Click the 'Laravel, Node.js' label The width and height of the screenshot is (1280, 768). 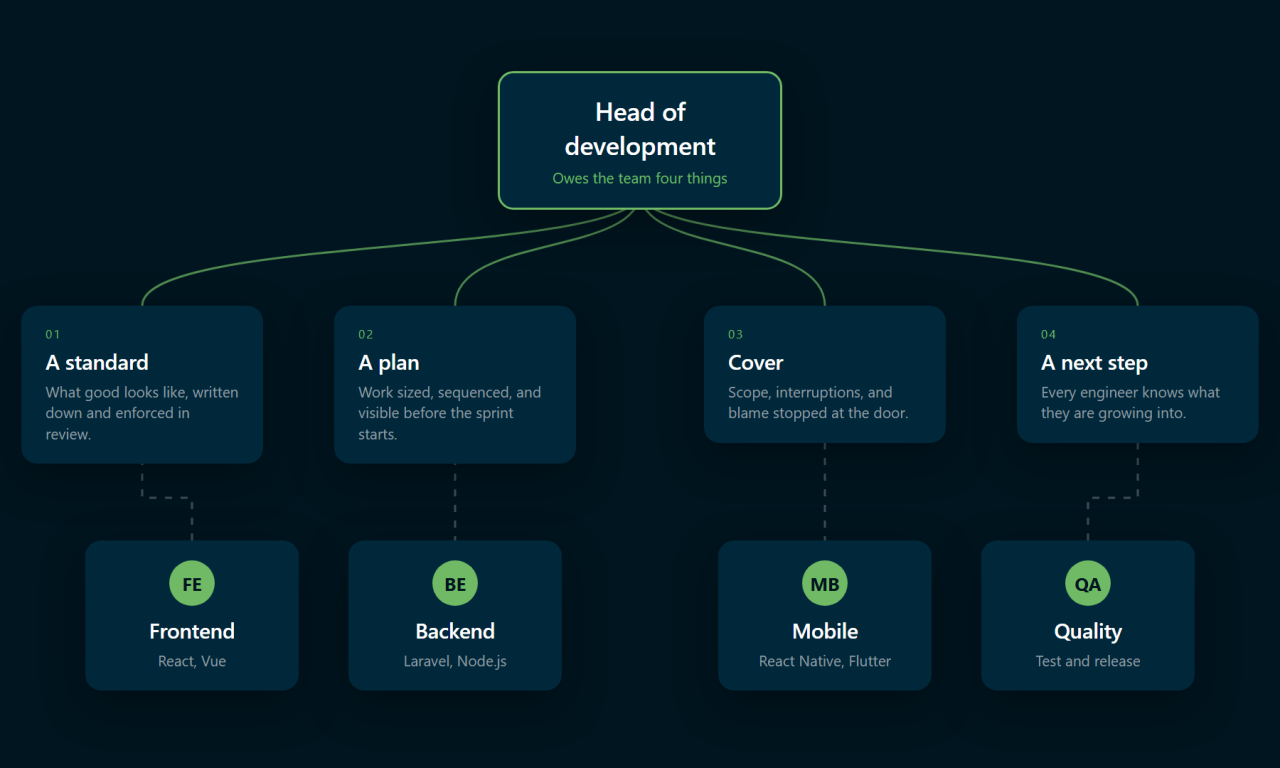455,661
